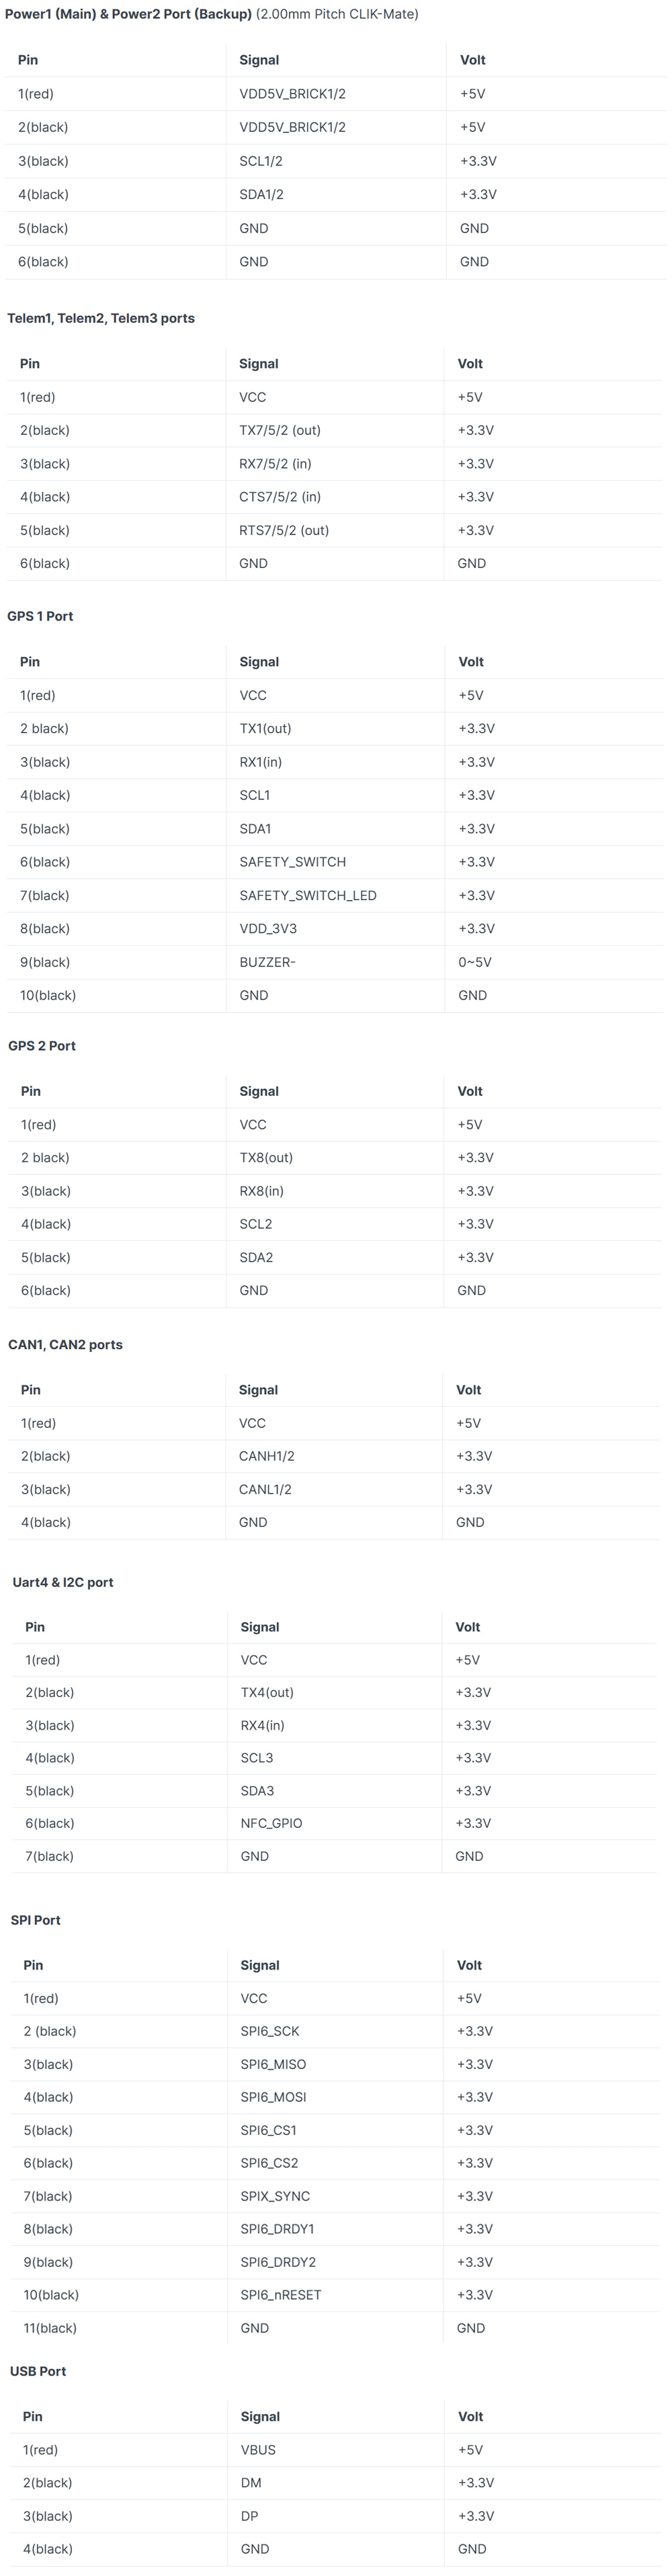This screenshot has height=2576, width=672.
Task: Select the 11(black) pin cell
Action: click(50, 2328)
